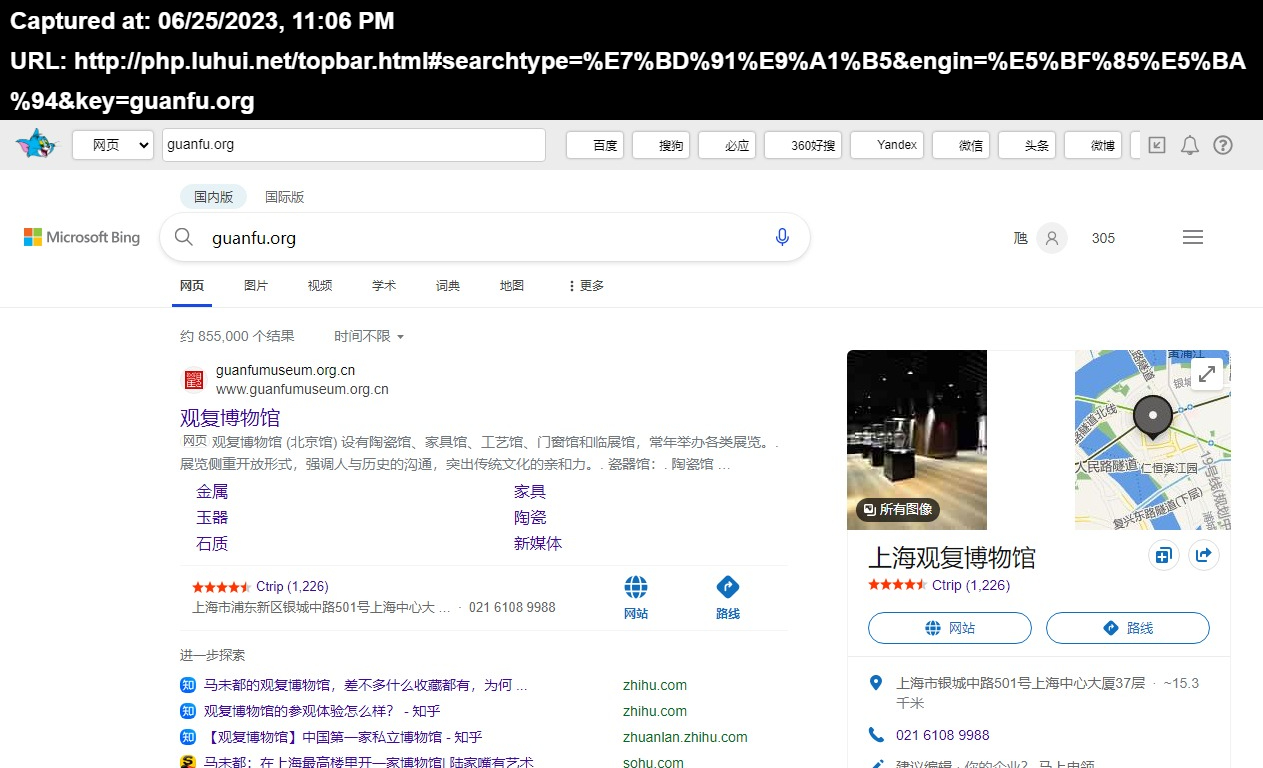Open 马未都:在上海最高楼 sohu link
Viewport: 1263px width, 768px height.
368,762
